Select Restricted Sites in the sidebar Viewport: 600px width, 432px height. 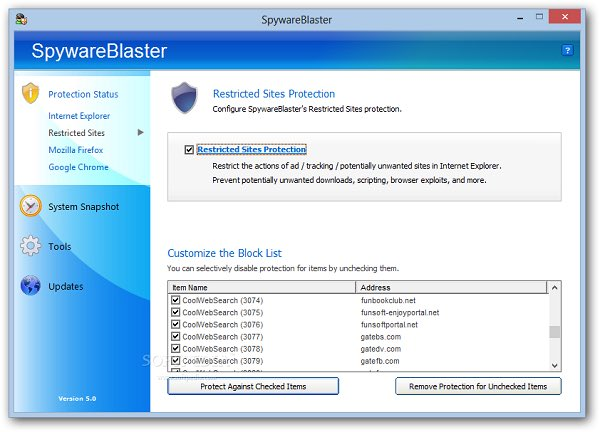tap(77, 133)
